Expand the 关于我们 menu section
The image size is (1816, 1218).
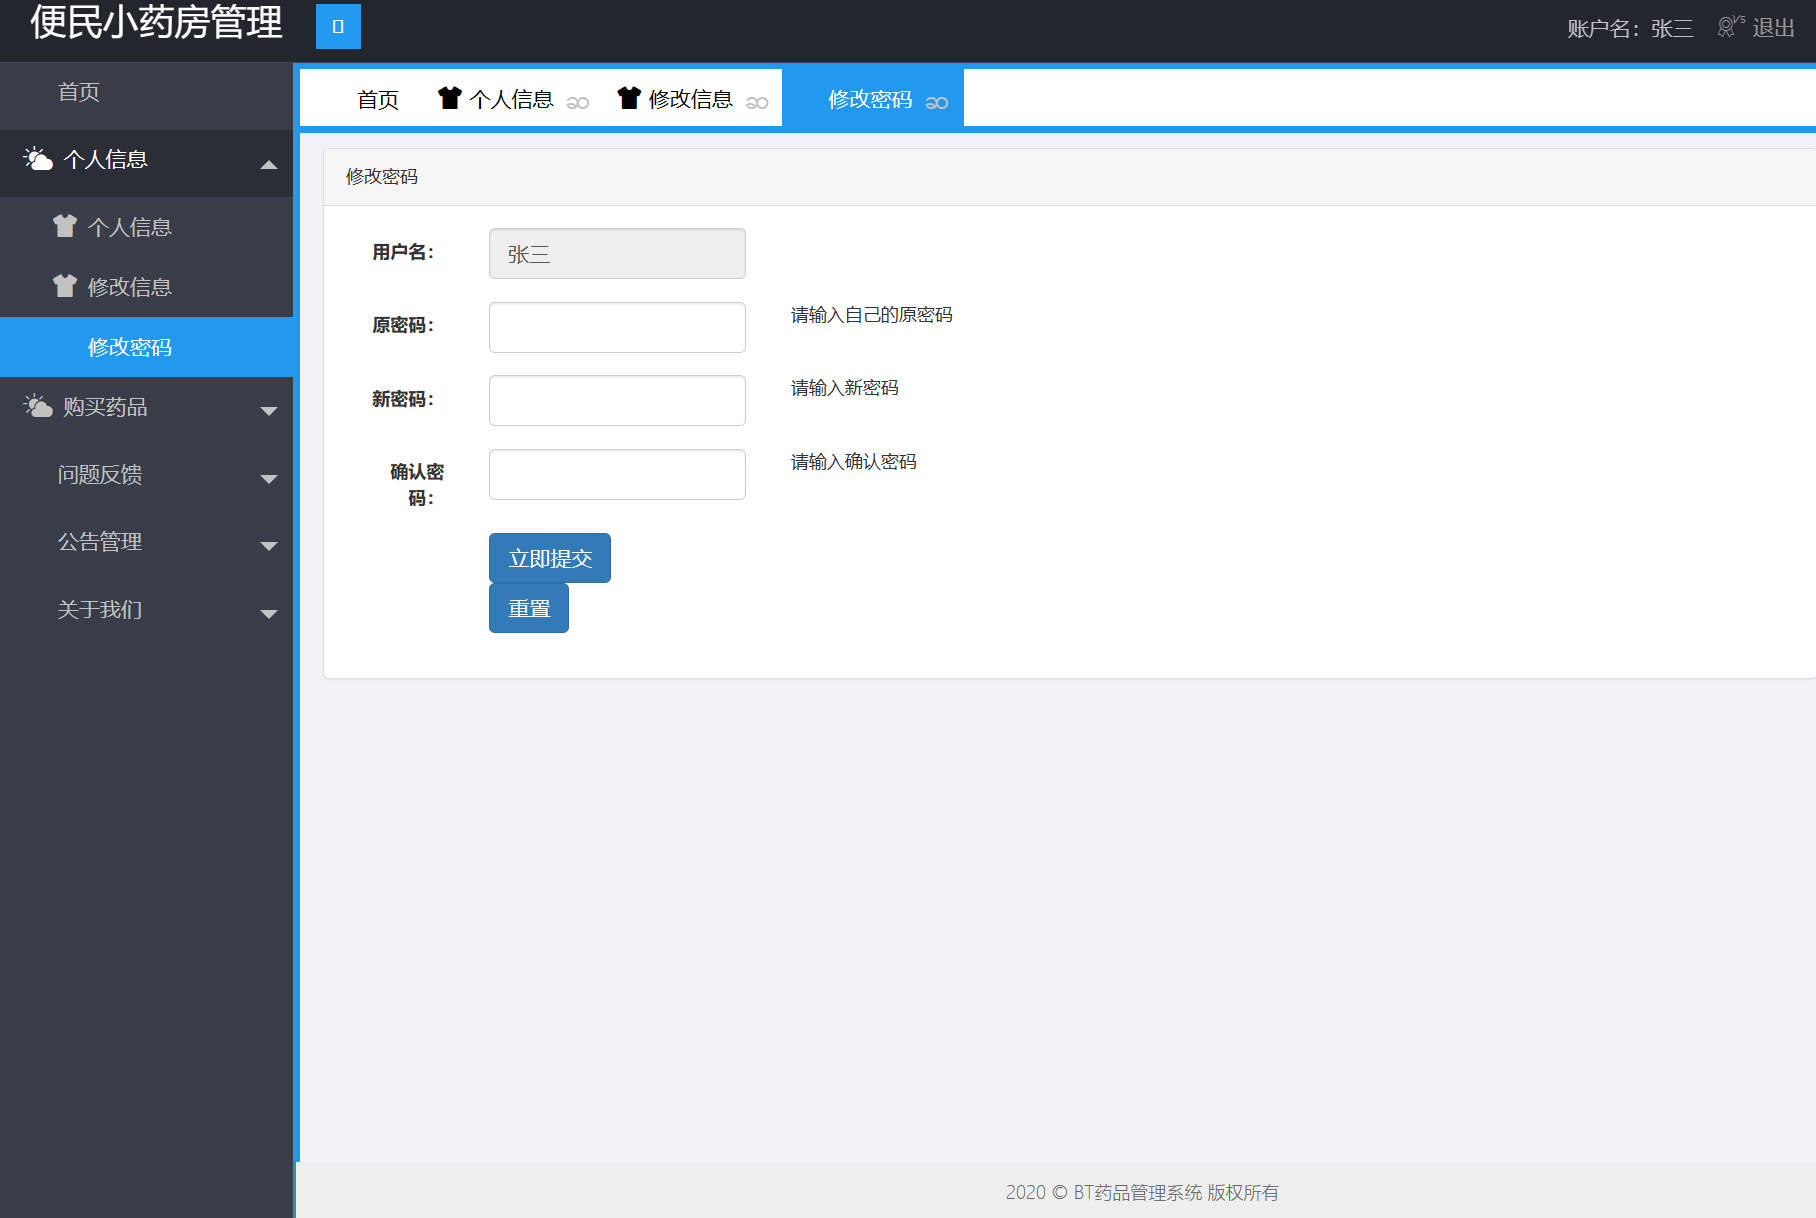pos(268,613)
